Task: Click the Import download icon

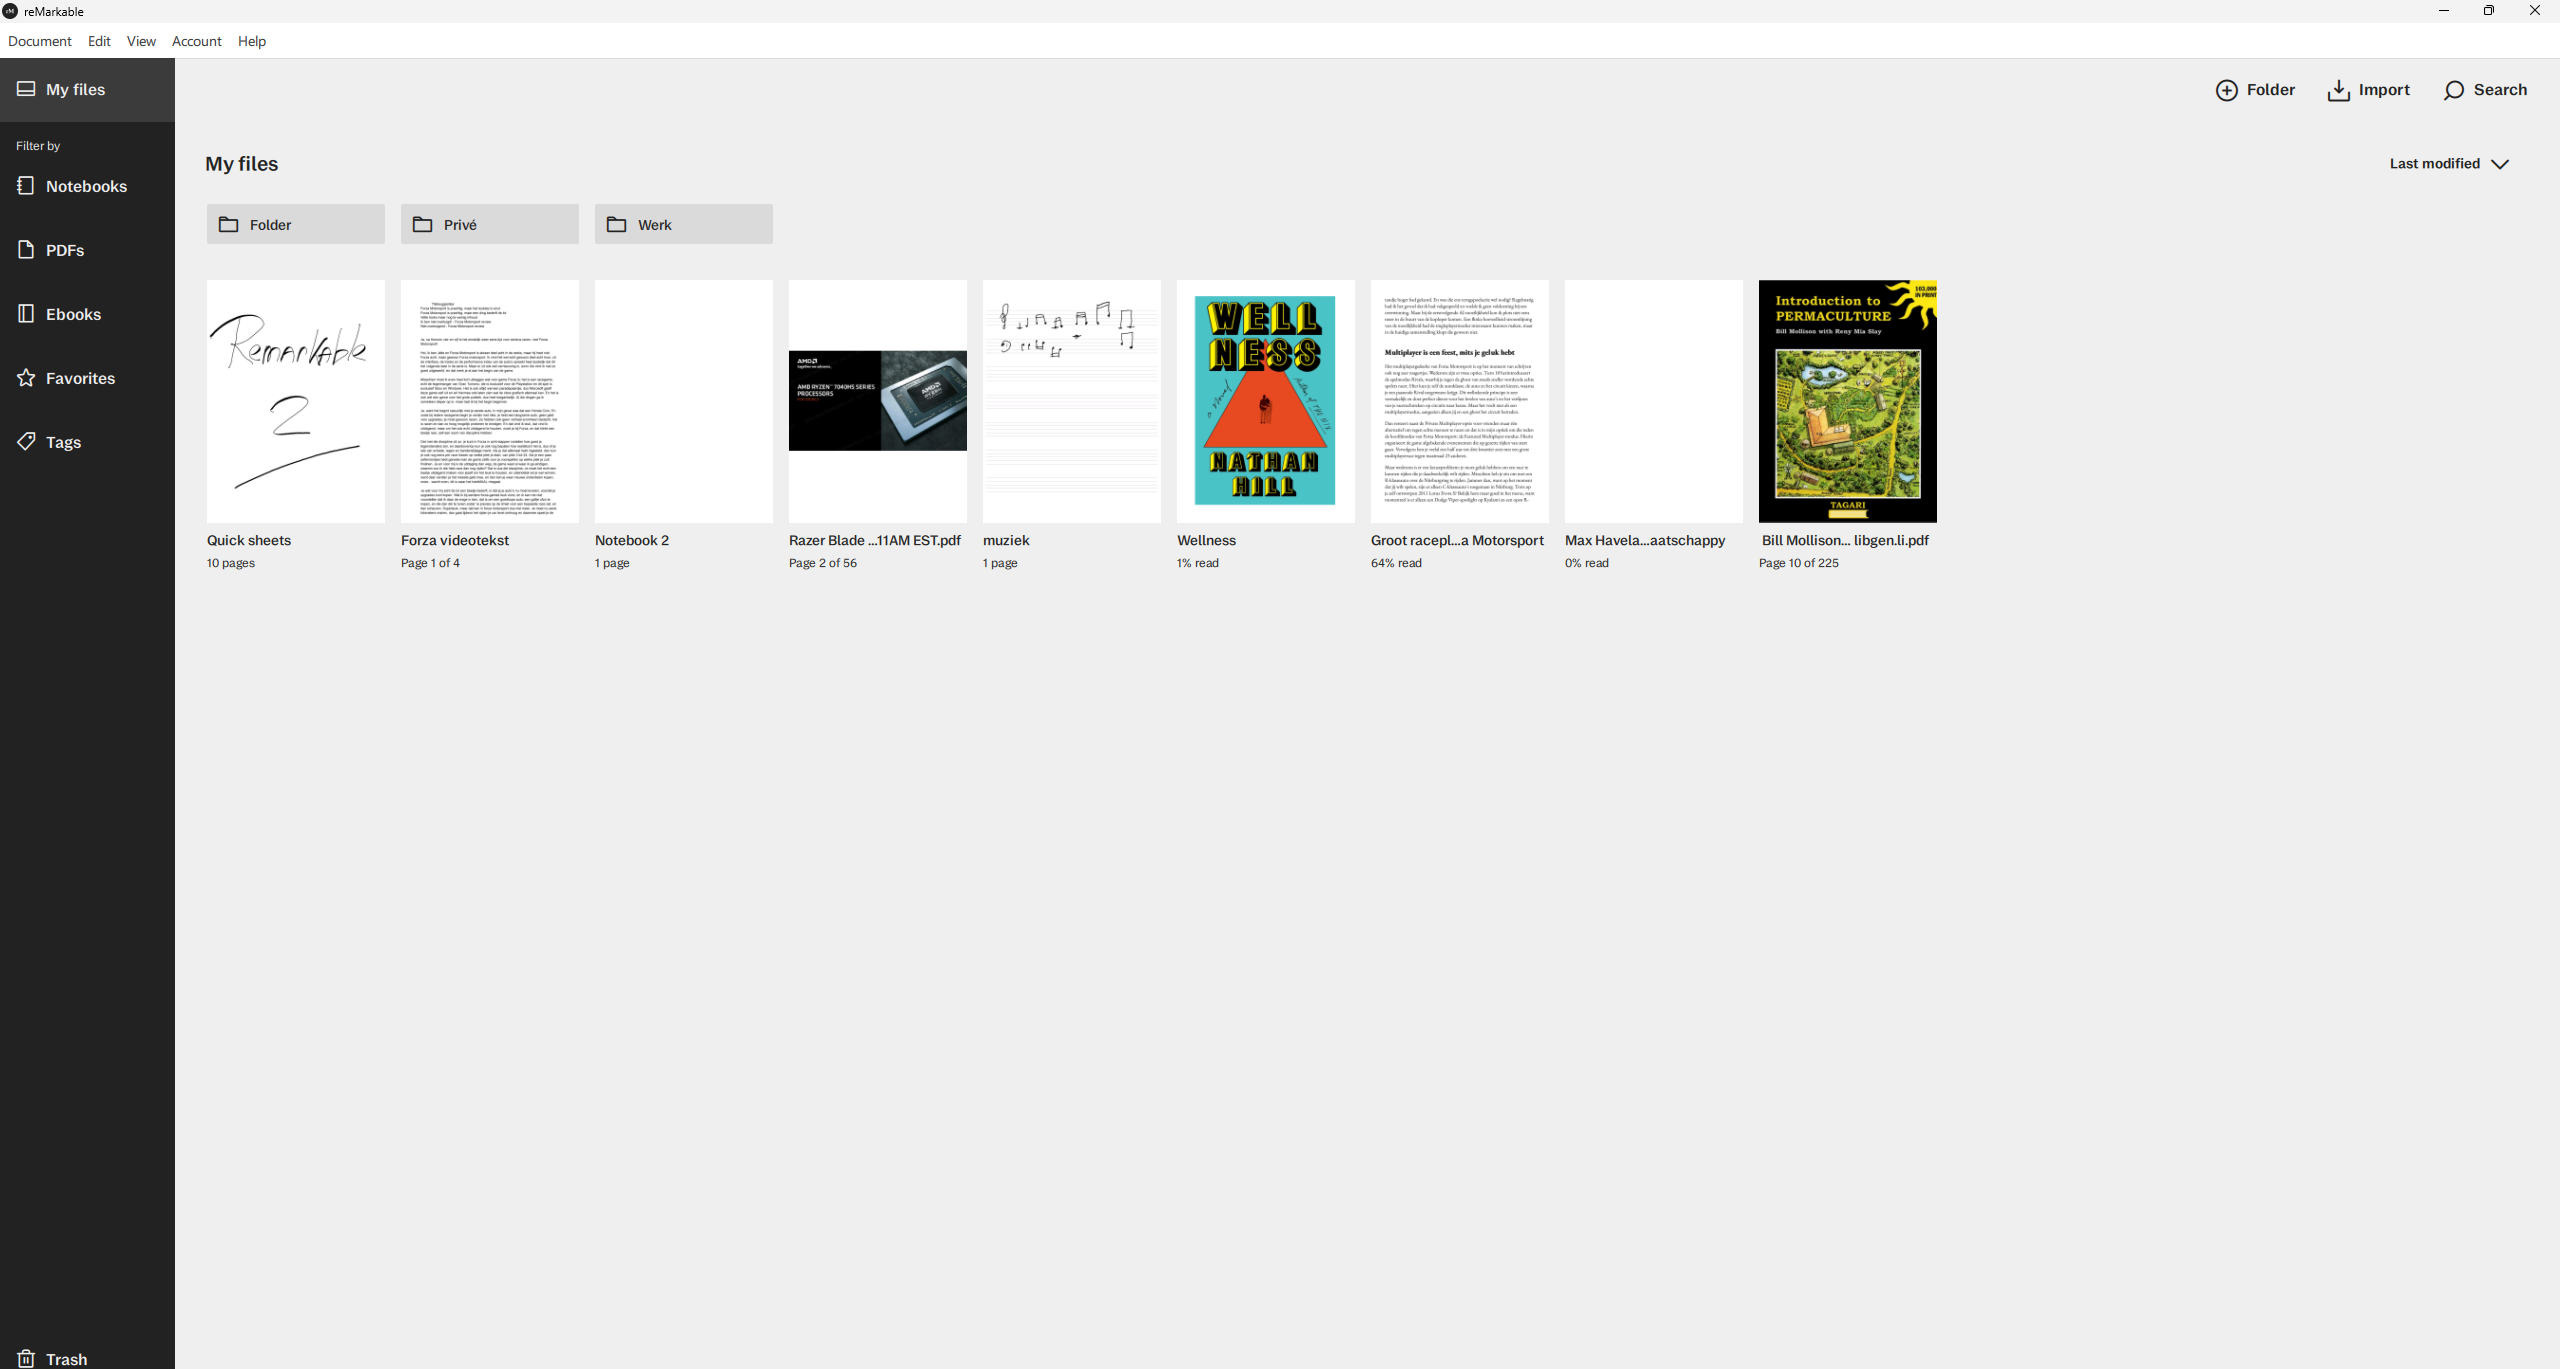Action: 2338,90
